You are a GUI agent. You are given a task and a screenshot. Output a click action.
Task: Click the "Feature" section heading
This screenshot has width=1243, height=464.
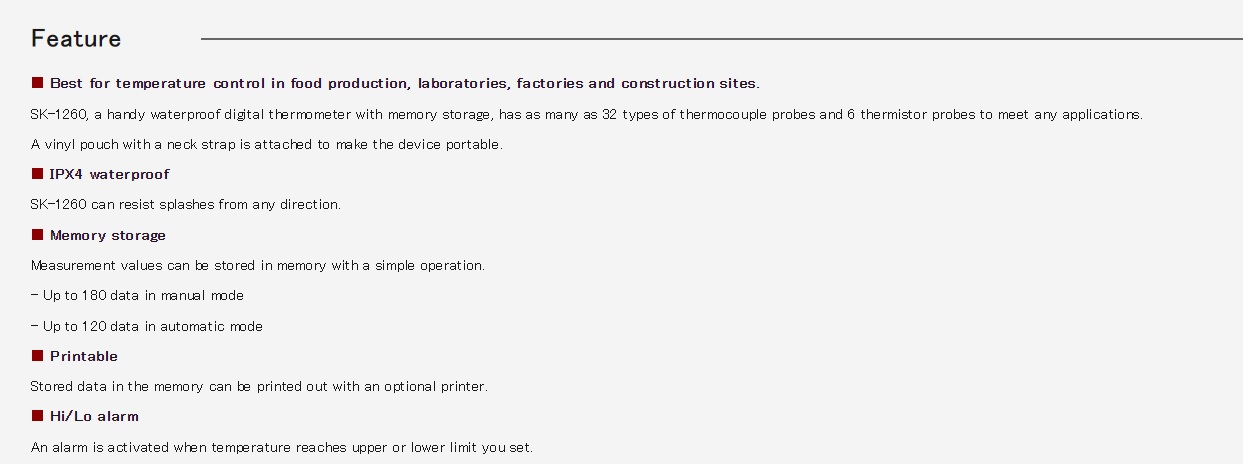click(76, 39)
